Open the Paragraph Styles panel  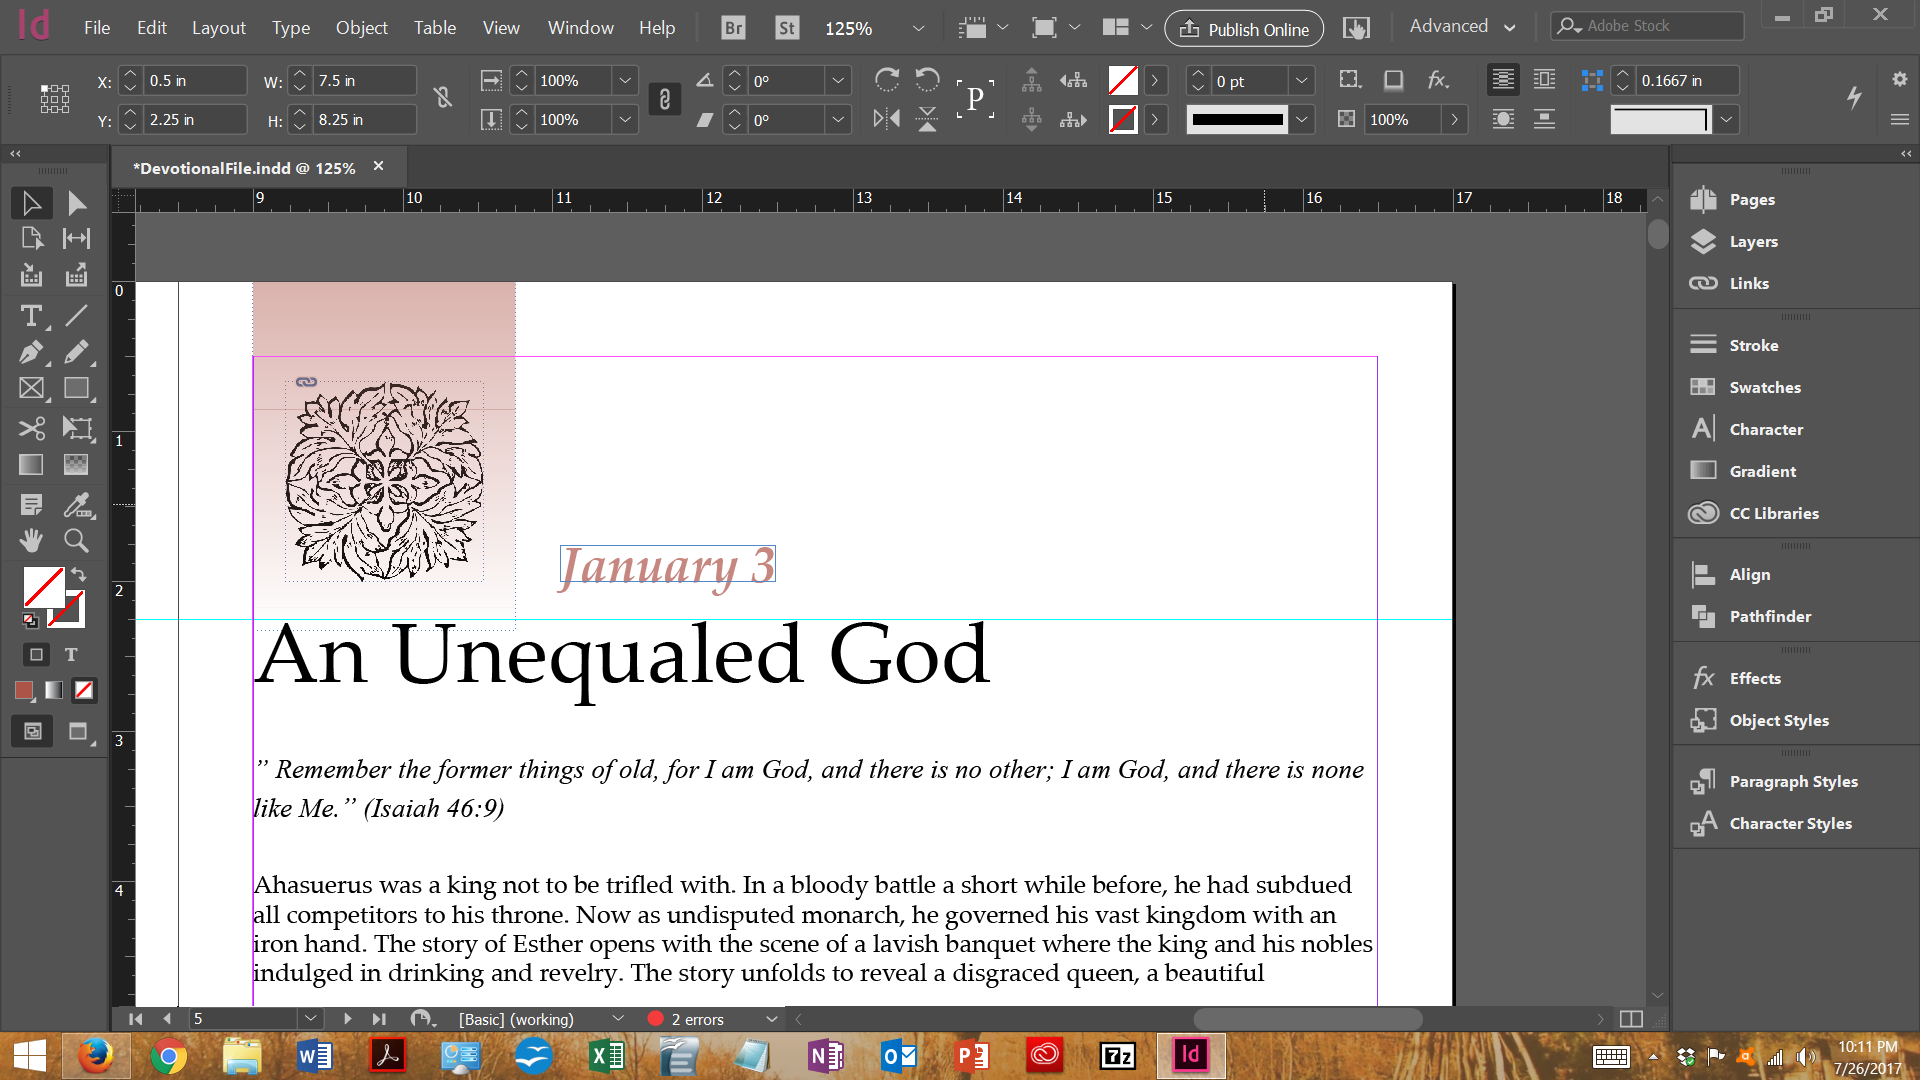click(x=1793, y=781)
